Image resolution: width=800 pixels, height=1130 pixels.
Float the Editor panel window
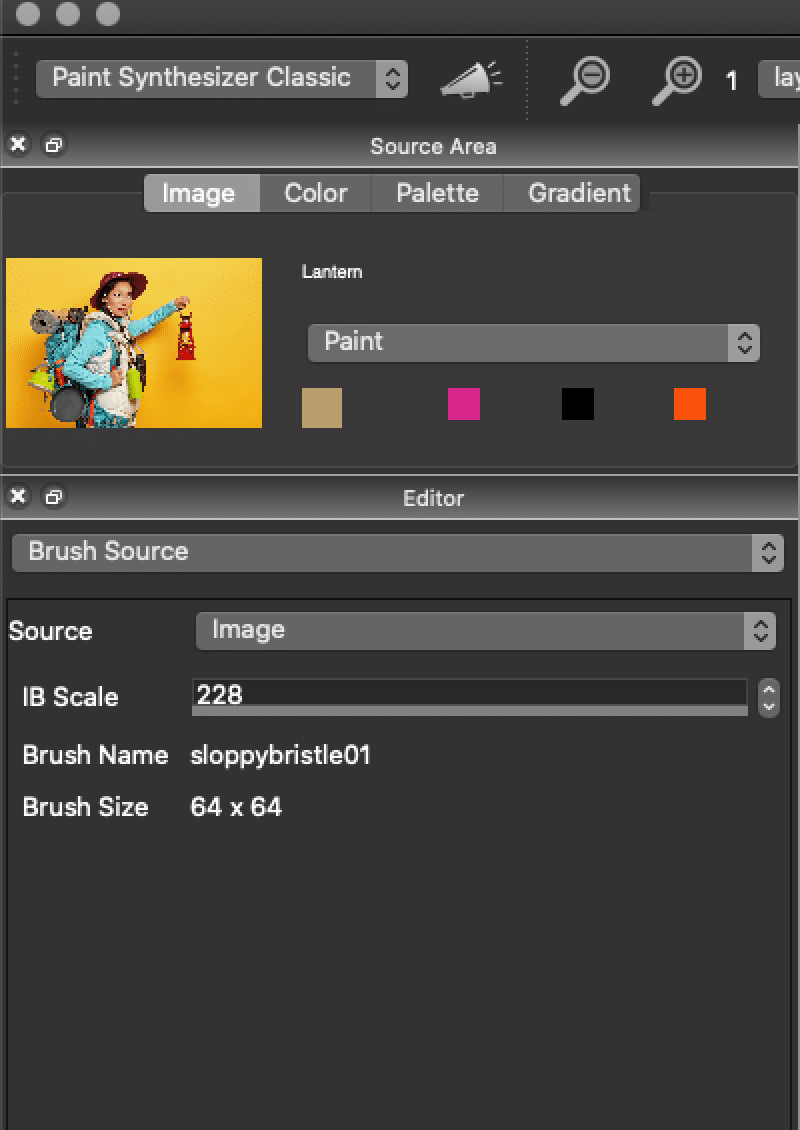(x=53, y=497)
